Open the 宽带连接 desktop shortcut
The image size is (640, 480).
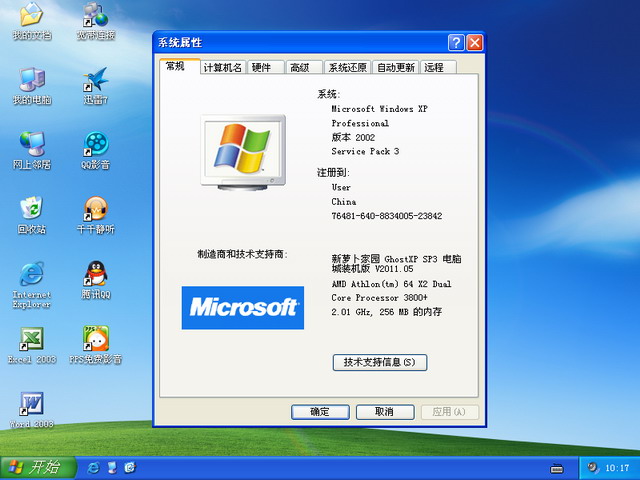point(96,20)
